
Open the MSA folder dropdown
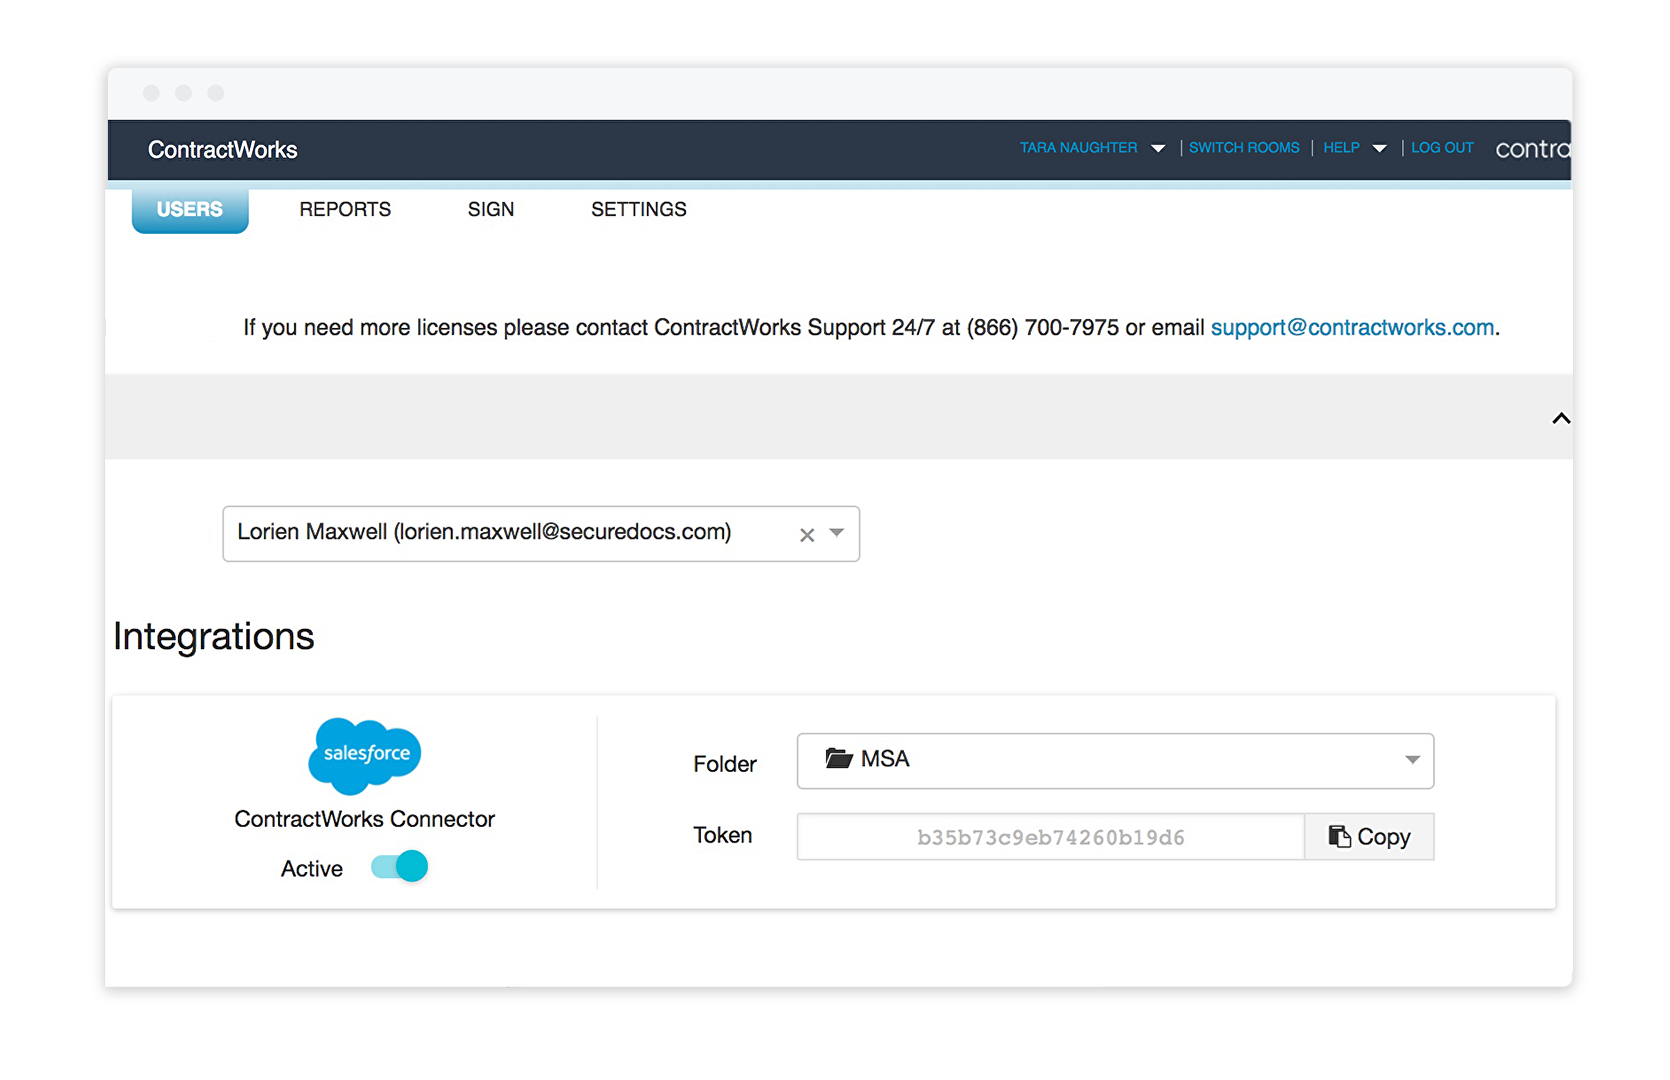pos(1115,761)
